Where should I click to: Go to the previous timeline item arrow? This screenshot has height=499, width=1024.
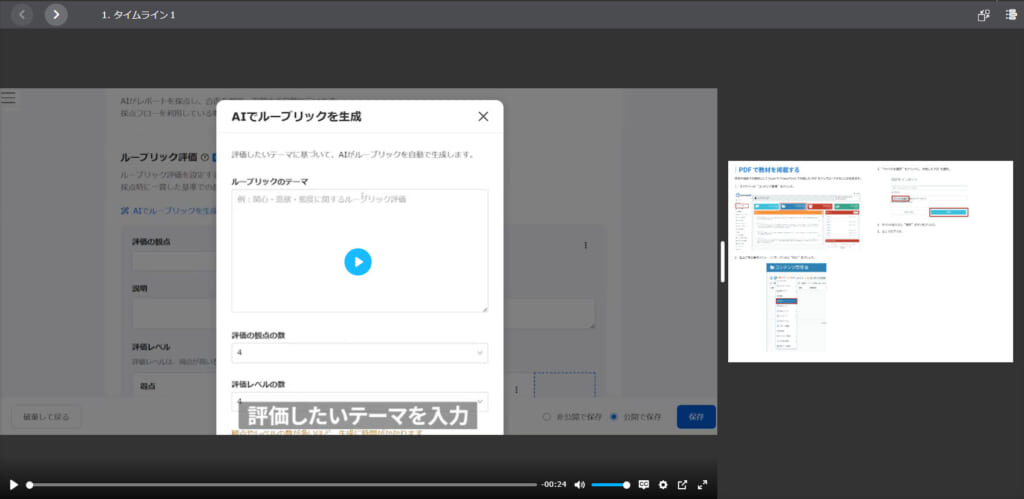22,14
